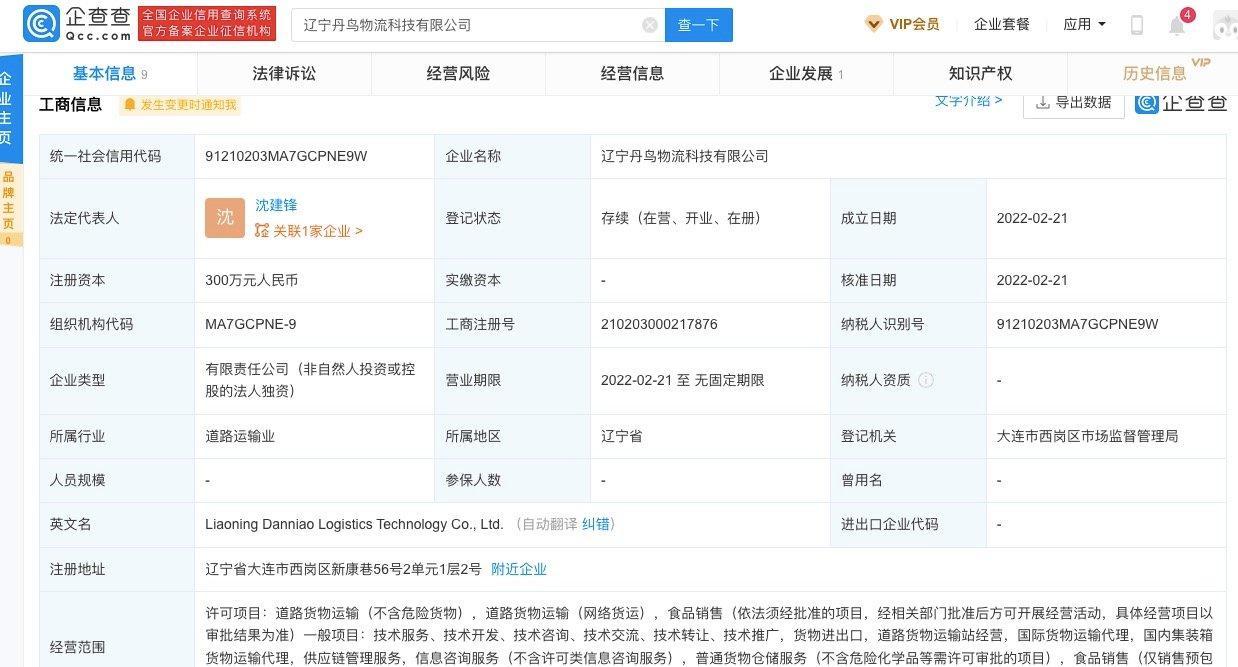Image resolution: width=1238 pixels, height=667 pixels.
Task: Select 大连市西岗区市场监督管理局 registration authority
Action: pyautogui.click(x=1088, y=436)
